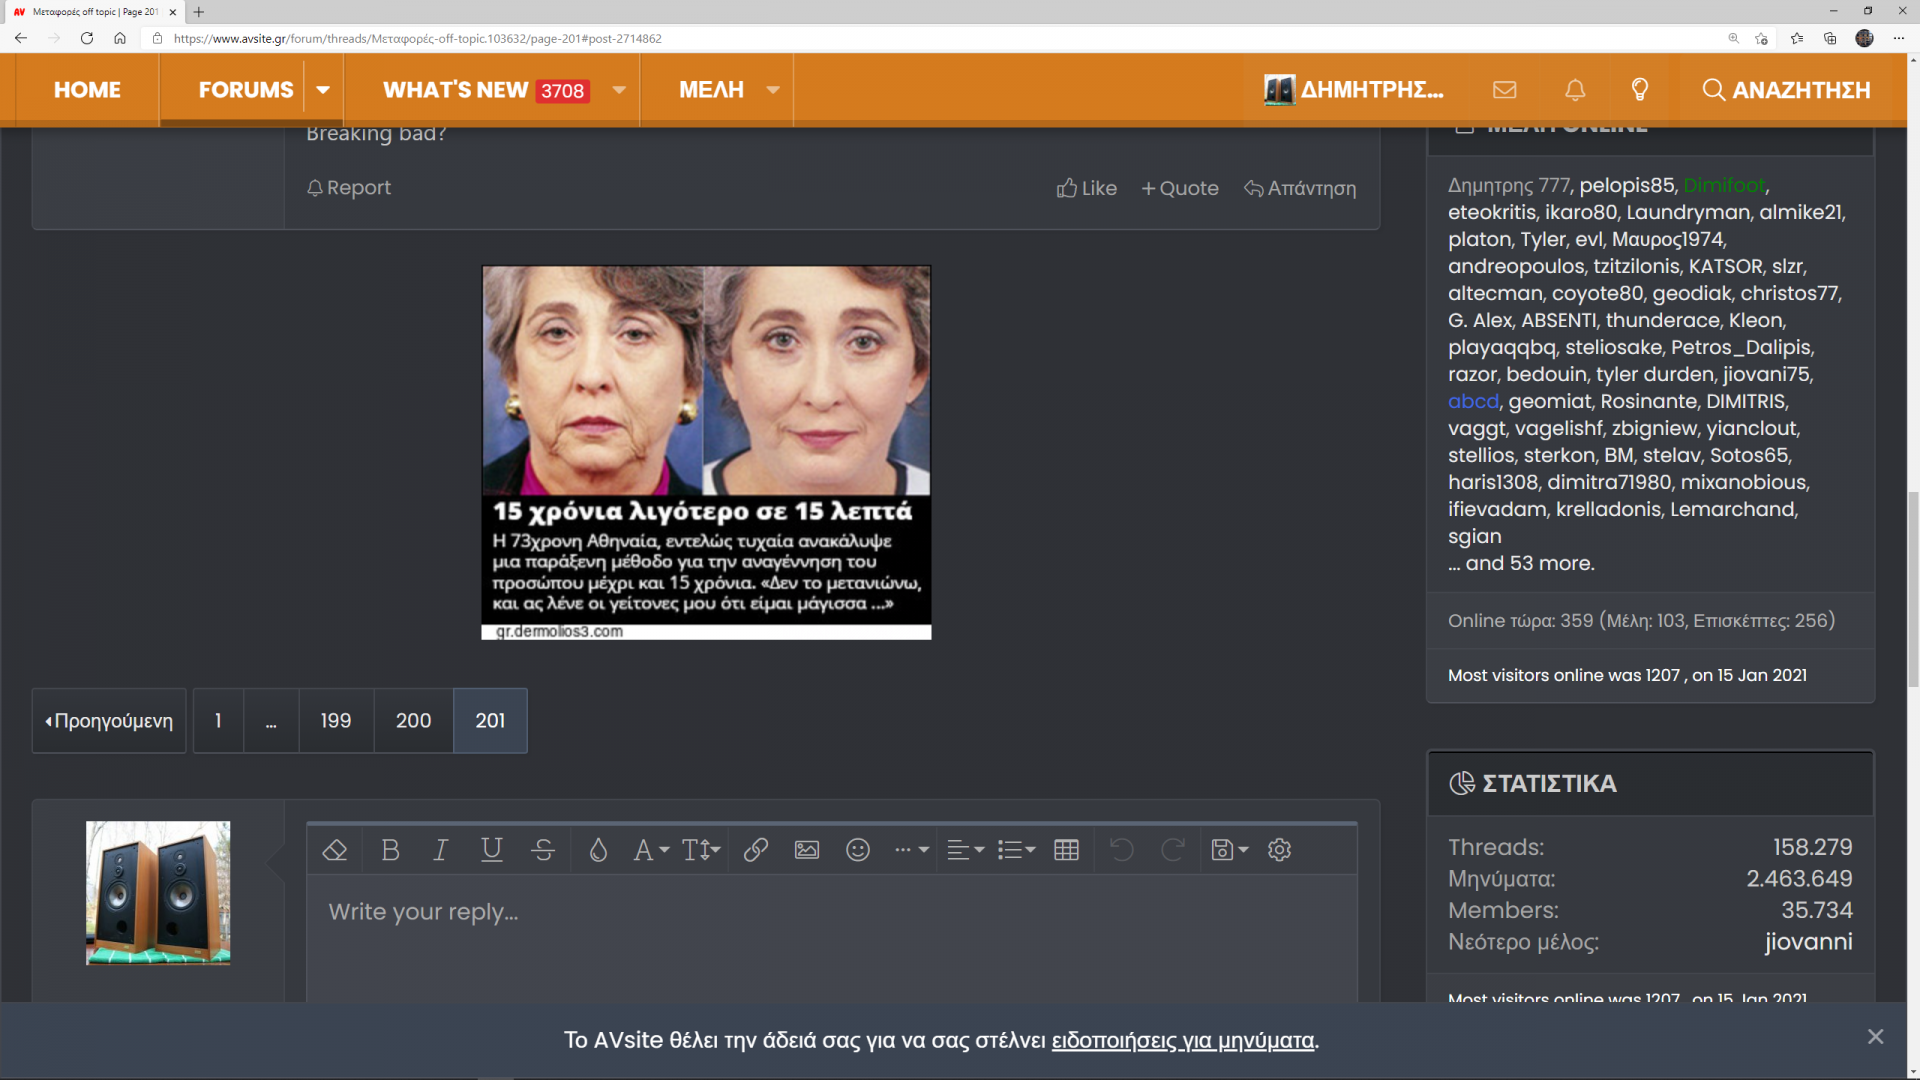Toggle italic formatting in reply editor
This screenshot has width=1920, height=1080.
click(440, 850)
